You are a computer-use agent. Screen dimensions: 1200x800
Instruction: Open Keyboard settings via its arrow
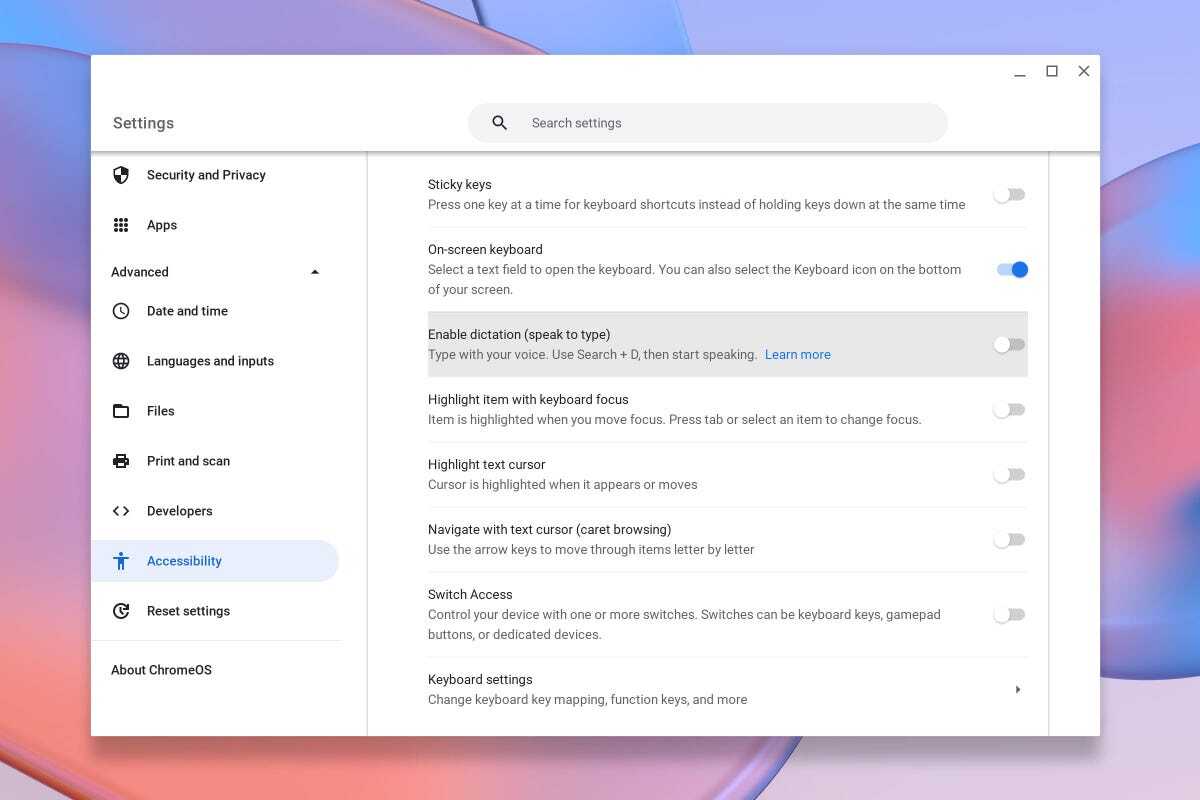pyautogui.click(x=1017, y=689)
